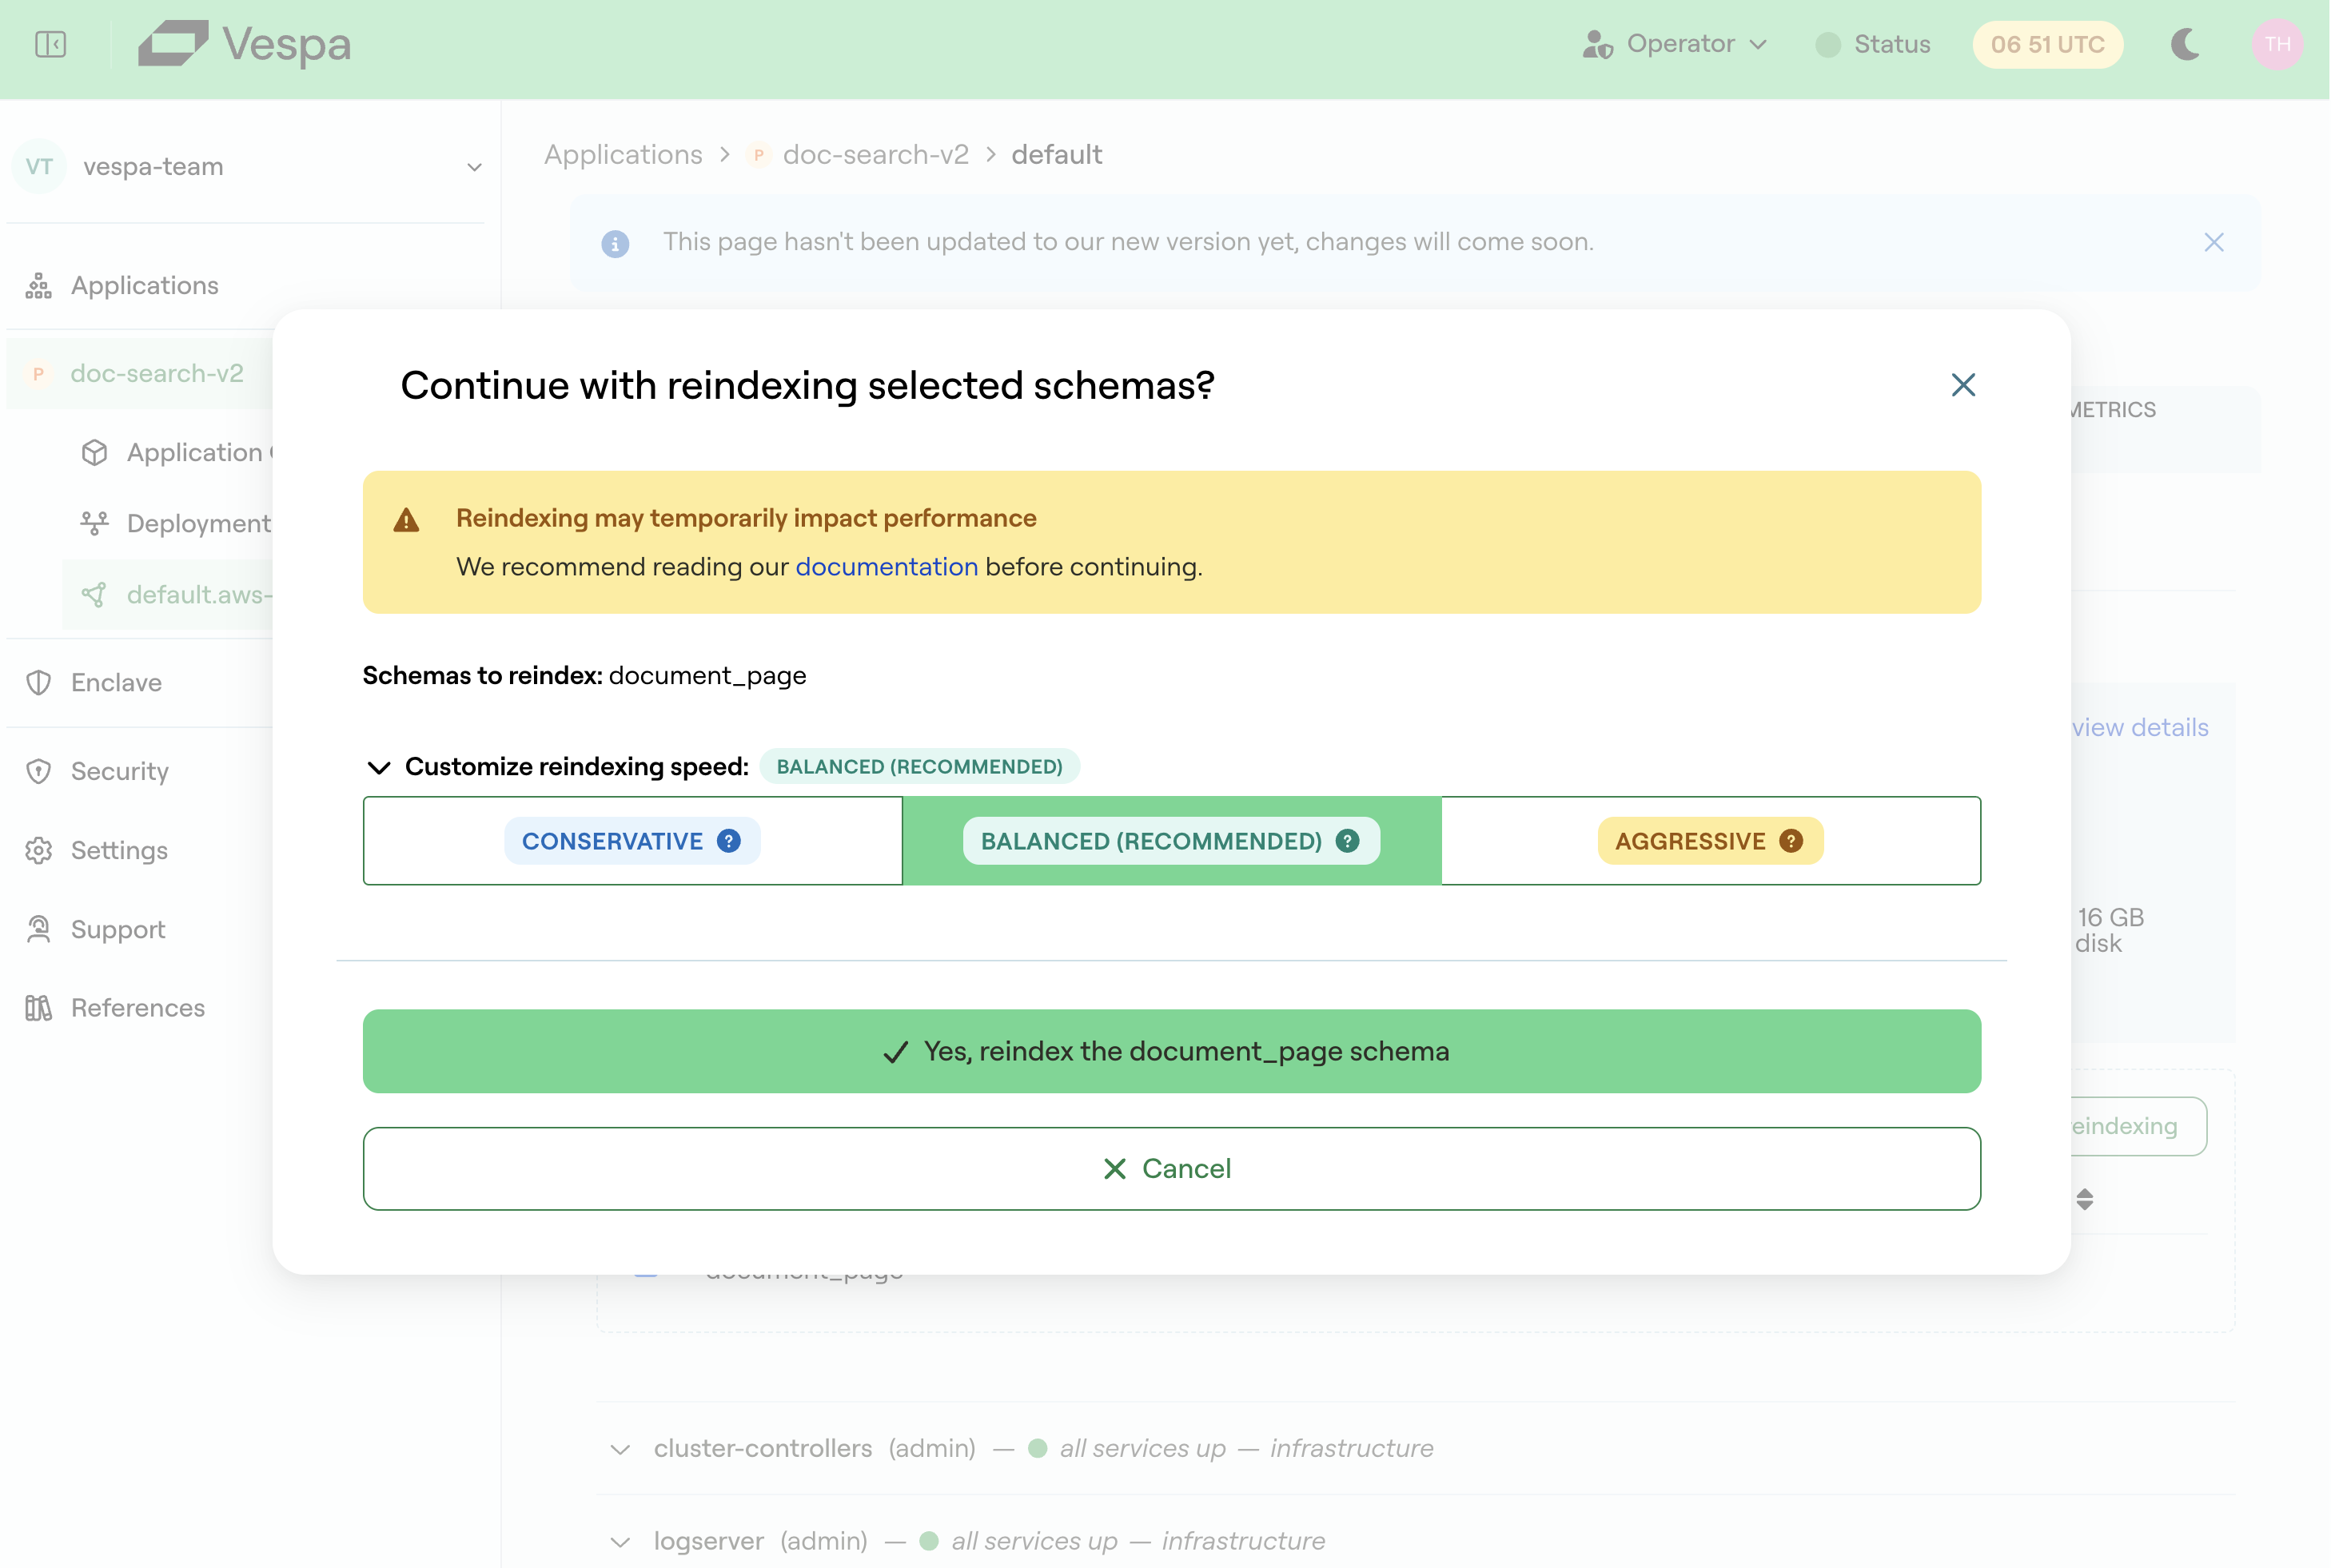Expand the cluster-controllers row
Viewport: 2331px width, 1568px height.
[x=620, y=1449]
